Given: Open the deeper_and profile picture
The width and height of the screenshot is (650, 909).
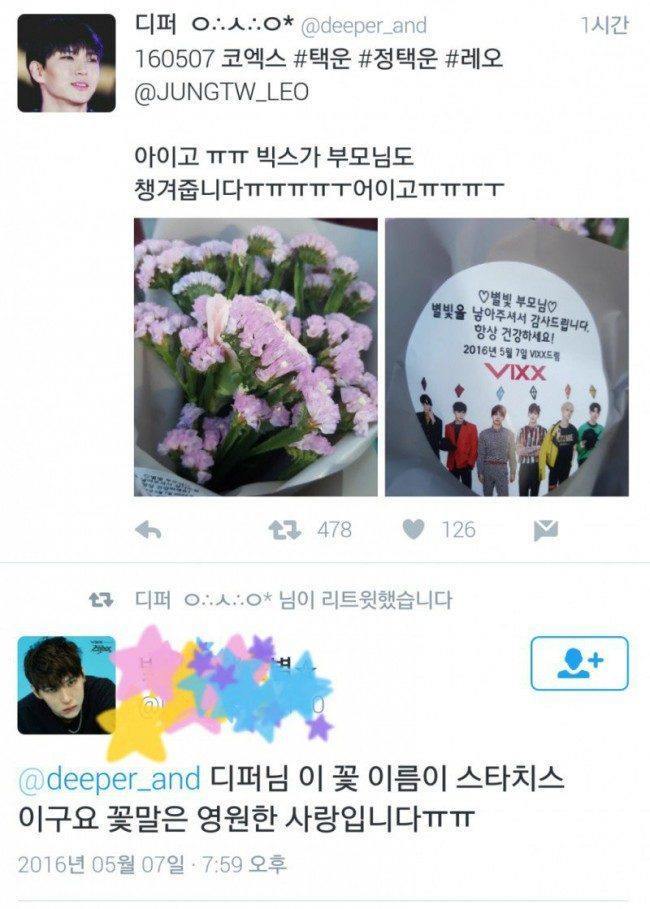Looking at the screenshot, I should click(x=67, y=63).
